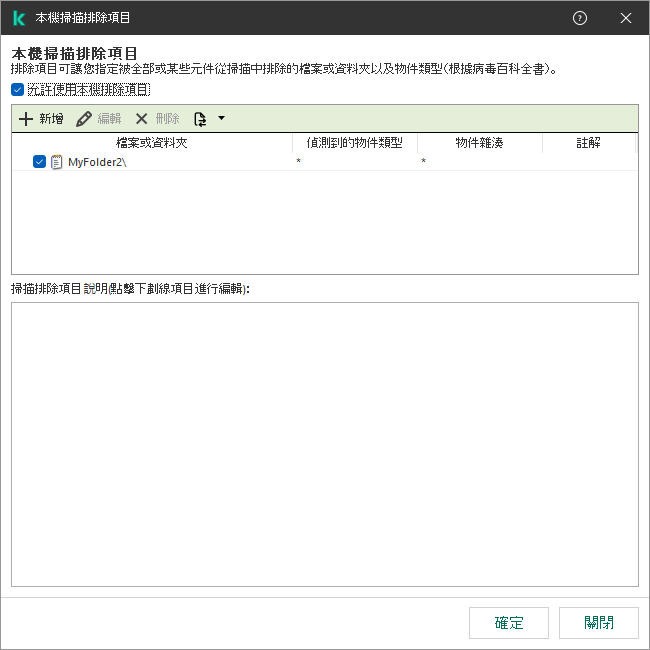Click the 物件雜湊 column header
This screenshot has width=650, height=650.
point(480,143)
